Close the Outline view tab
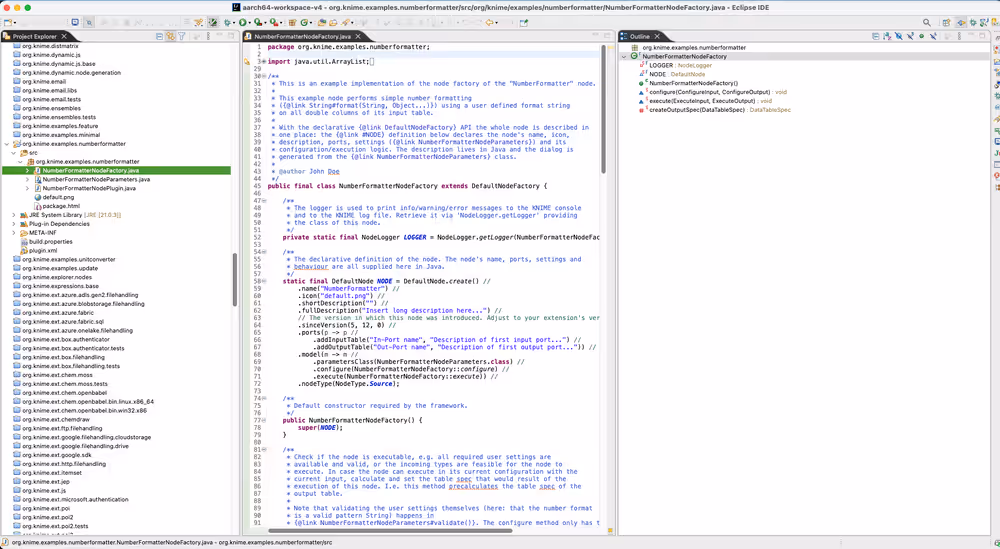Viewport: 1000px width, 549px height. coord(657,36)
